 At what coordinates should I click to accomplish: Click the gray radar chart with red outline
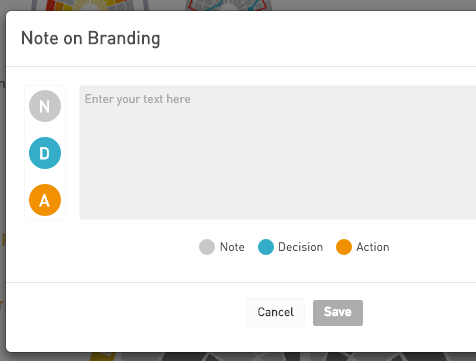pyautogui.click(x=228, y=5)
